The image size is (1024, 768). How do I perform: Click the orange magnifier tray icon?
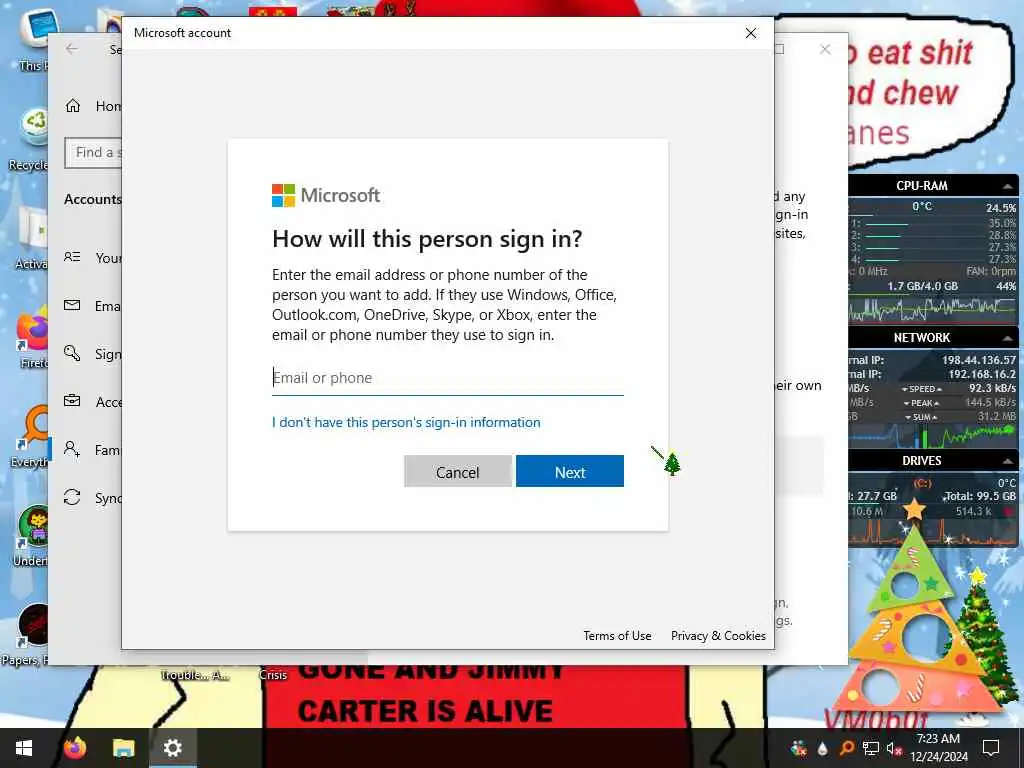click(846, 748)
